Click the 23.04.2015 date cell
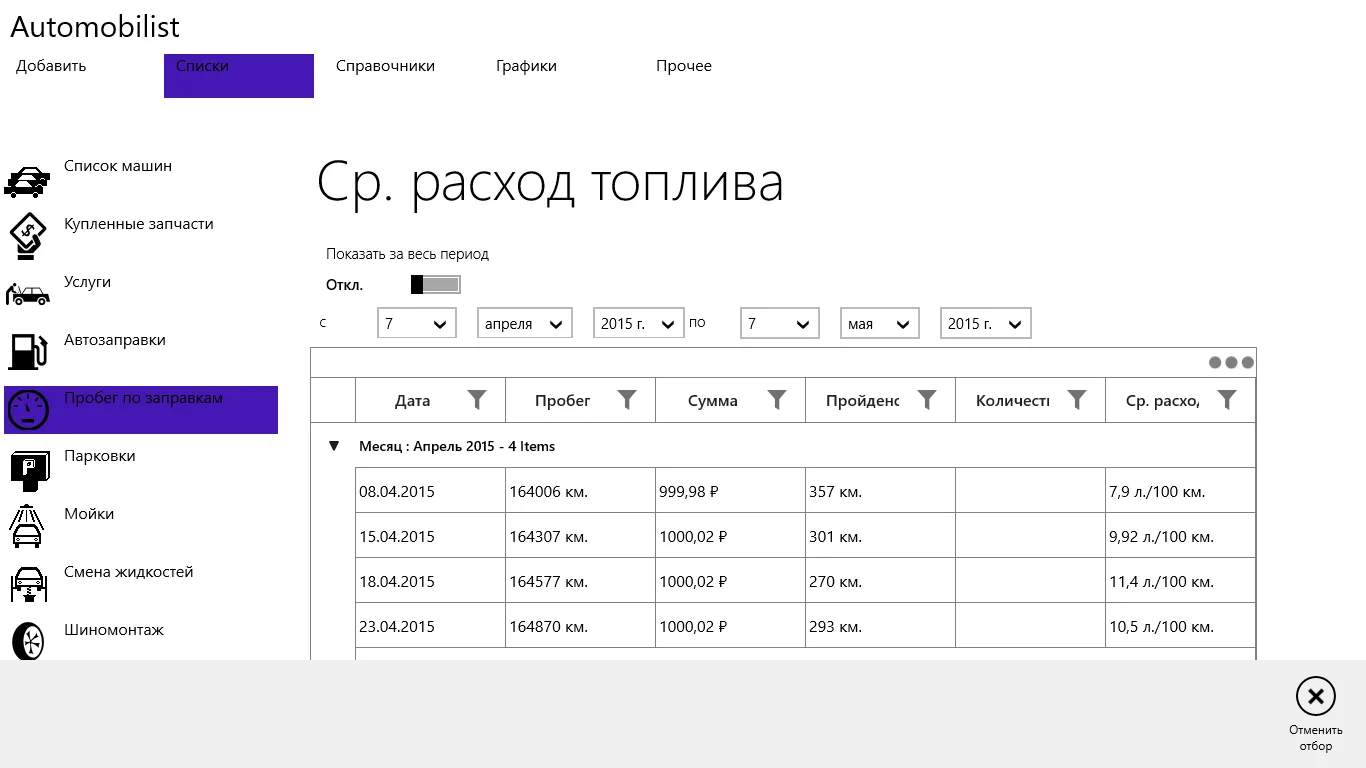 (x=431, y=626)
